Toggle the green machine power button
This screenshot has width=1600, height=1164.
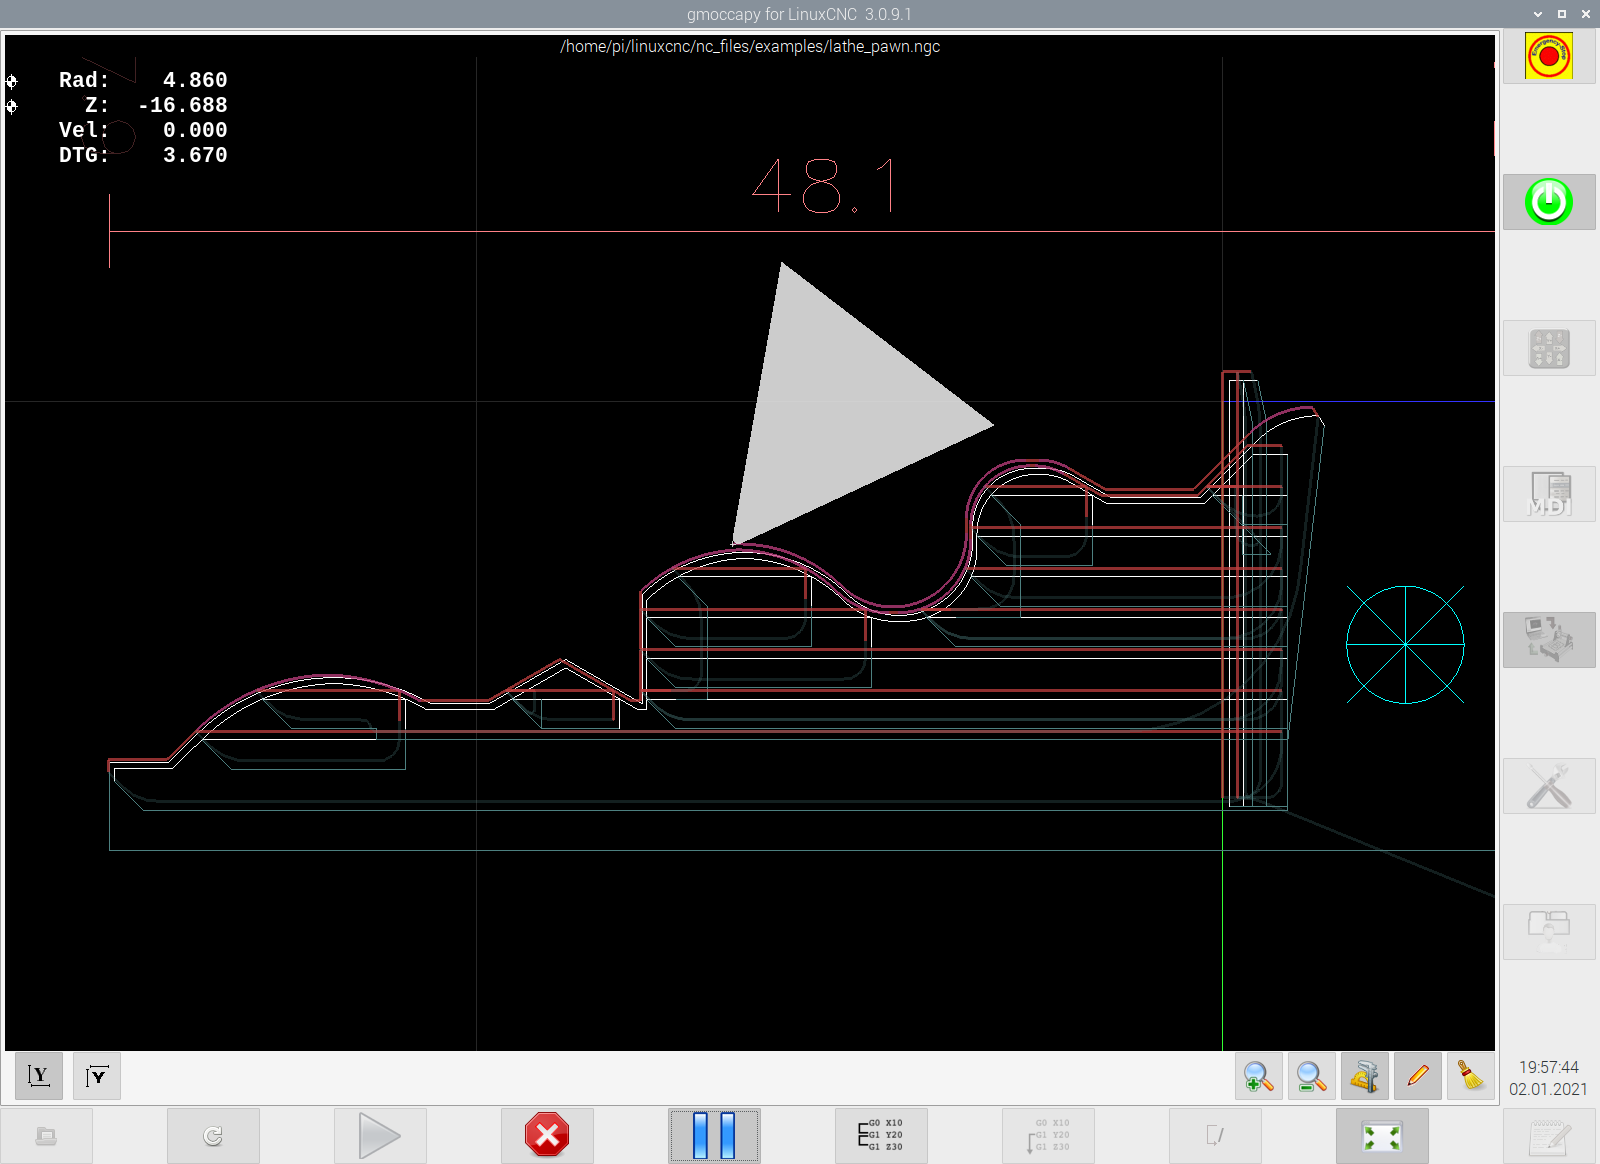1548,202
